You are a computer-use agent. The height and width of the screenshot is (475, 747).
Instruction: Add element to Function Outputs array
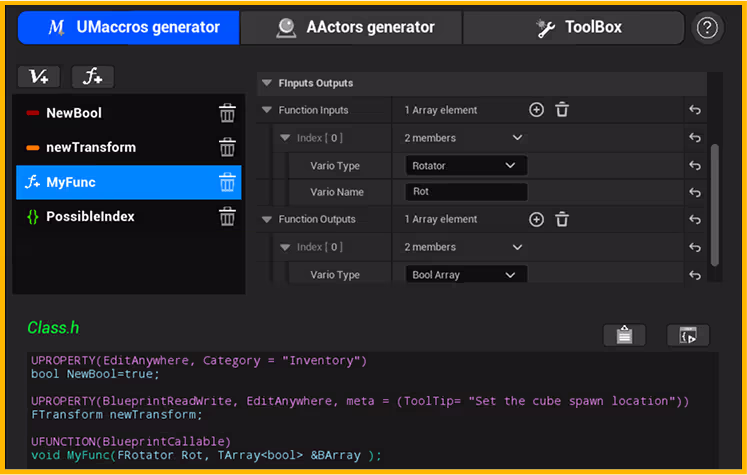pyautogui.click(x=536, y=220)
